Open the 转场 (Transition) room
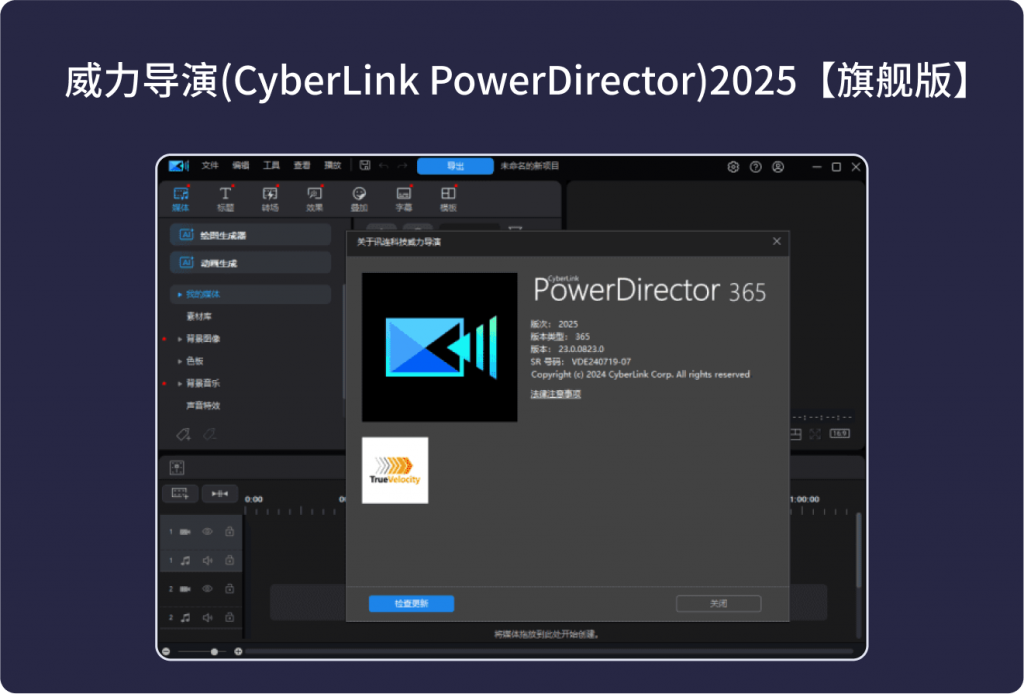This screenshot has width=1024, height=694. pyautogui.click(x=270, y=199)
